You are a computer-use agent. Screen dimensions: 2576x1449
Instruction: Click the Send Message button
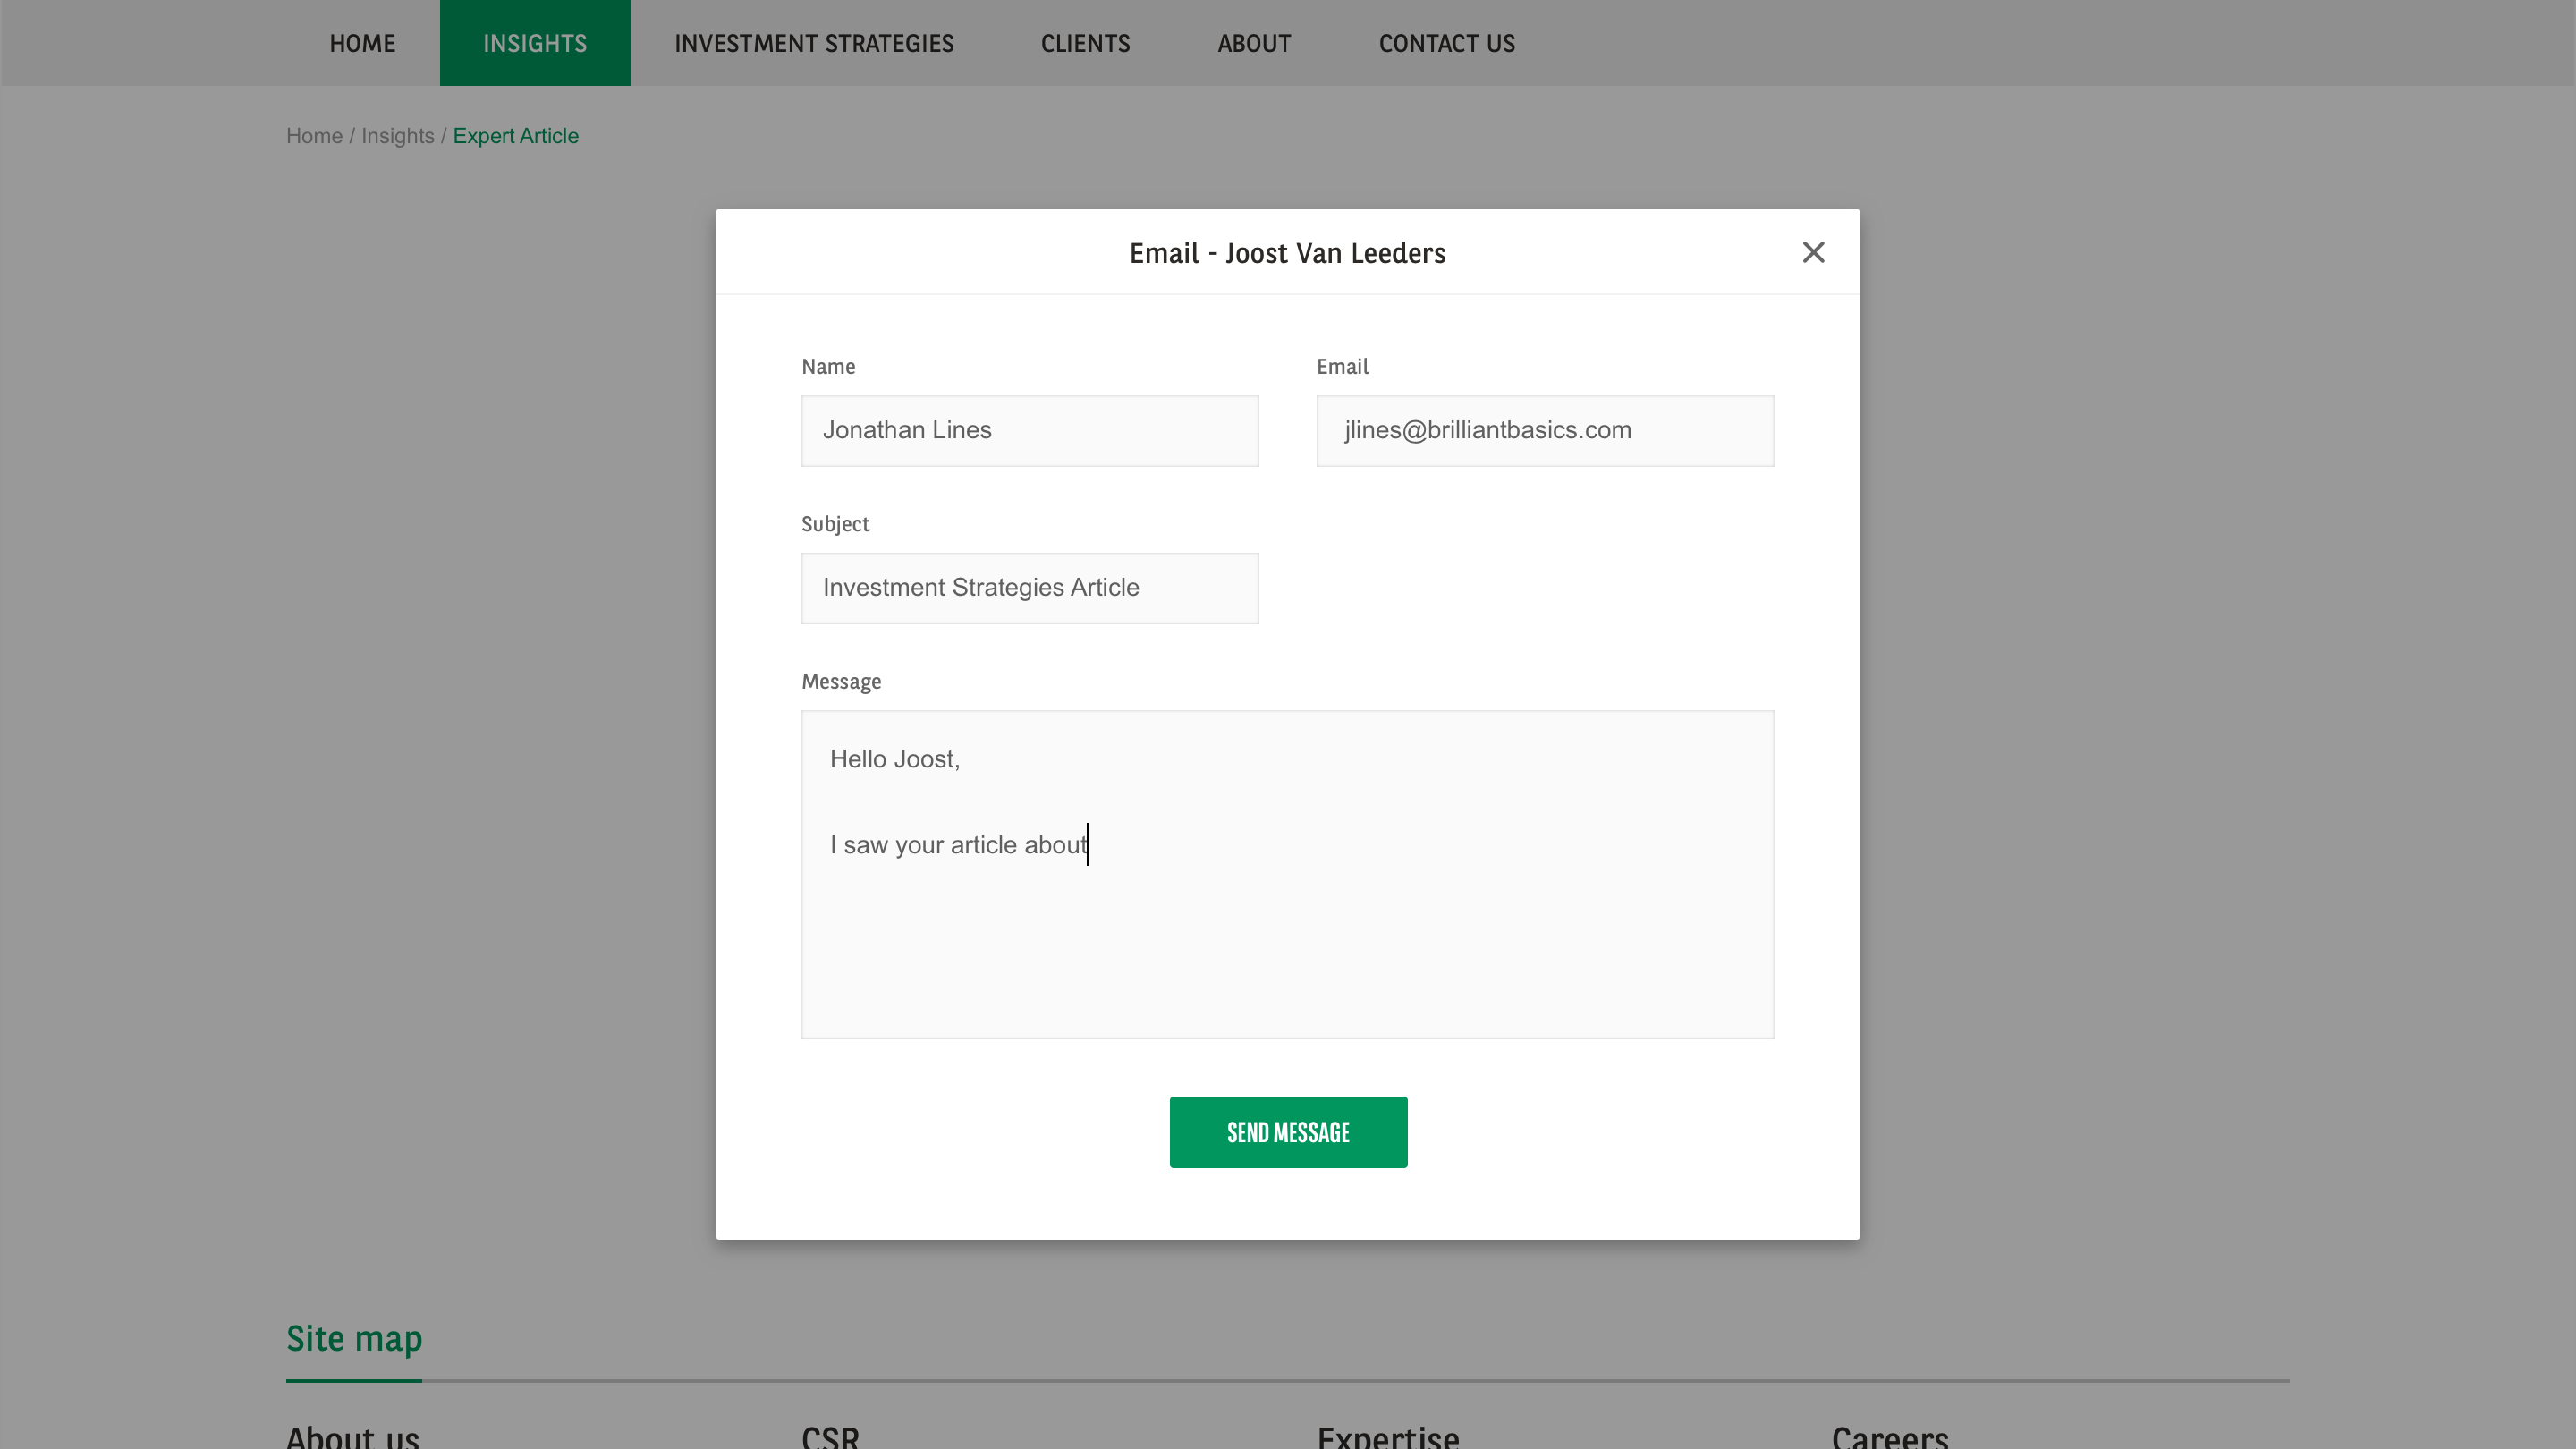point(1288,1131)
